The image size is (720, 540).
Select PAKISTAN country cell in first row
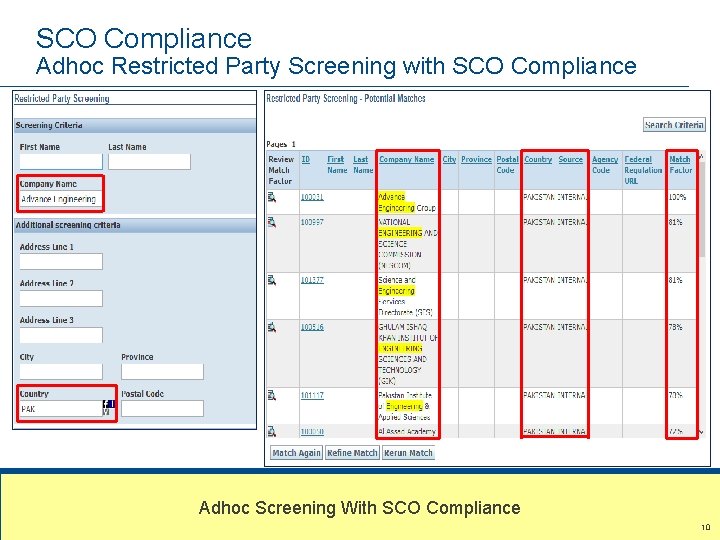(x=539, y=197)
